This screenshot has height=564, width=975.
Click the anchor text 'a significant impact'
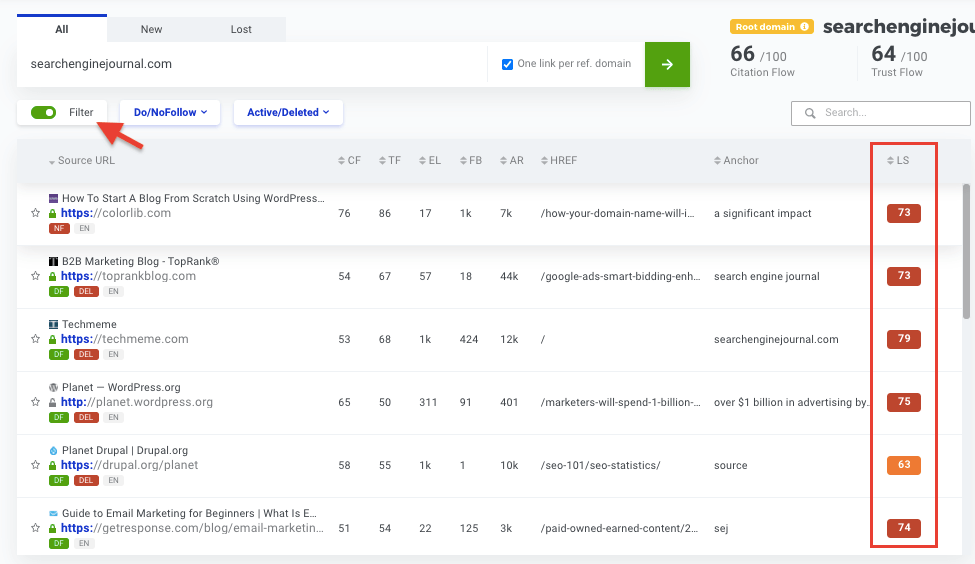762,213
